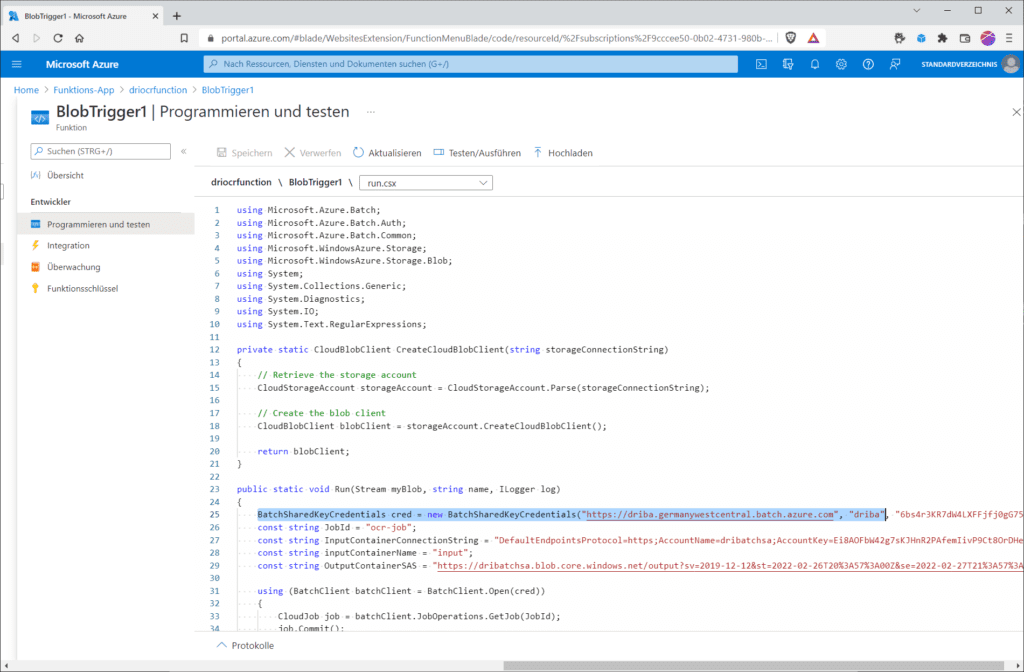Image resolution: width=1024 pixels, height=672 pixels.
Task: Refresh with the Aktualisieren button
Action: 387,153
